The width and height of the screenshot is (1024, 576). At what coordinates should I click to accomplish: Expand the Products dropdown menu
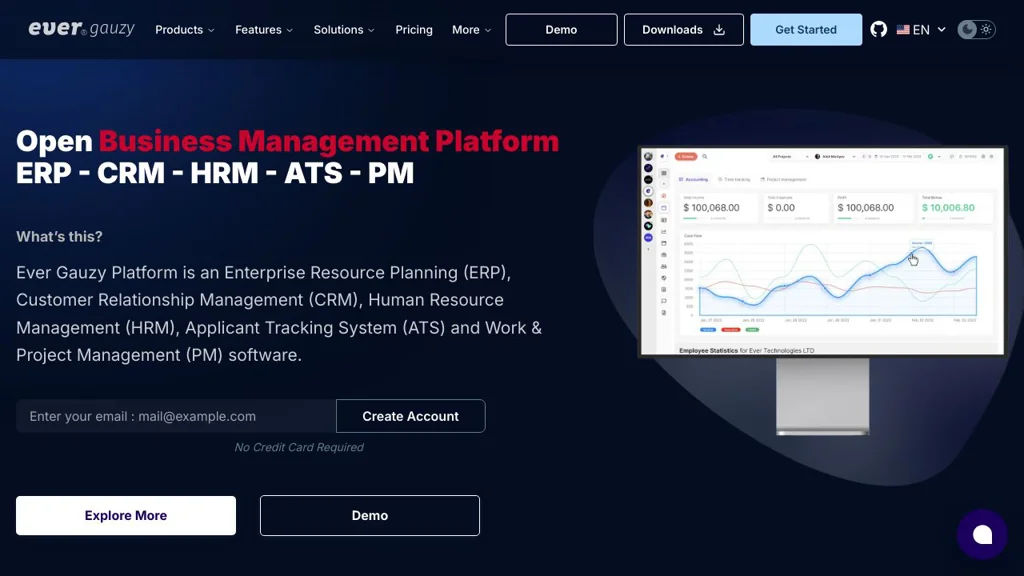click(x=185, y=29)
